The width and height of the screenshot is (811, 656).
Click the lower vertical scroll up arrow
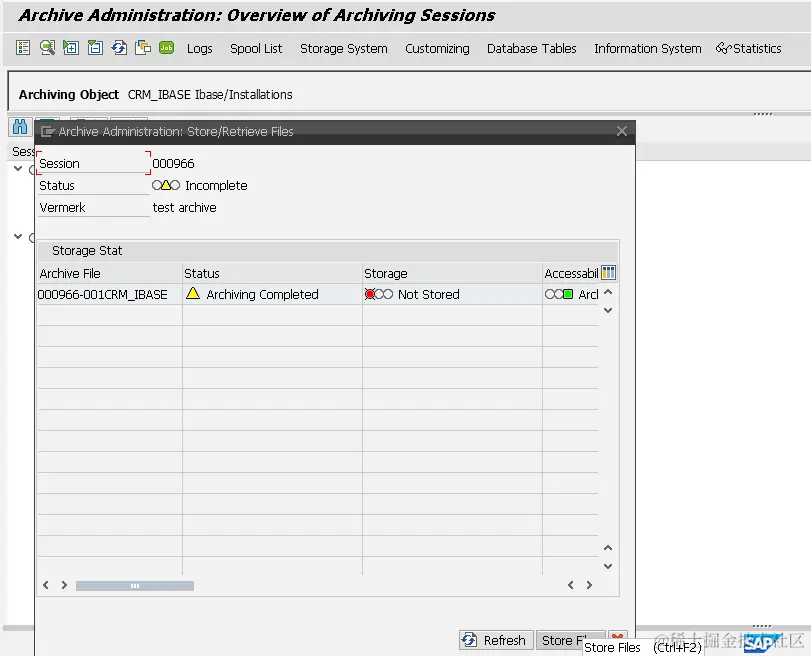point(608,548)
